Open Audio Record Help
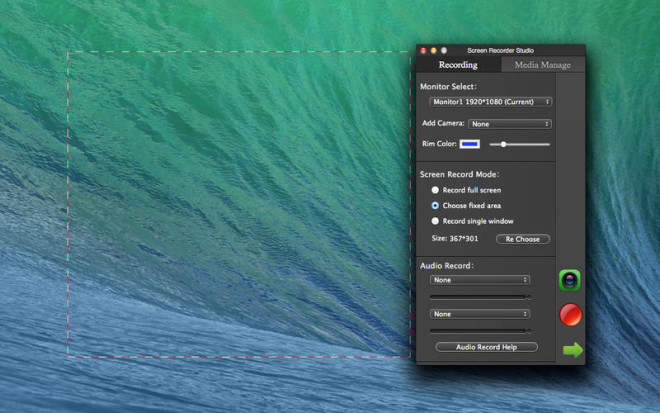 click(x=486, y=347)
